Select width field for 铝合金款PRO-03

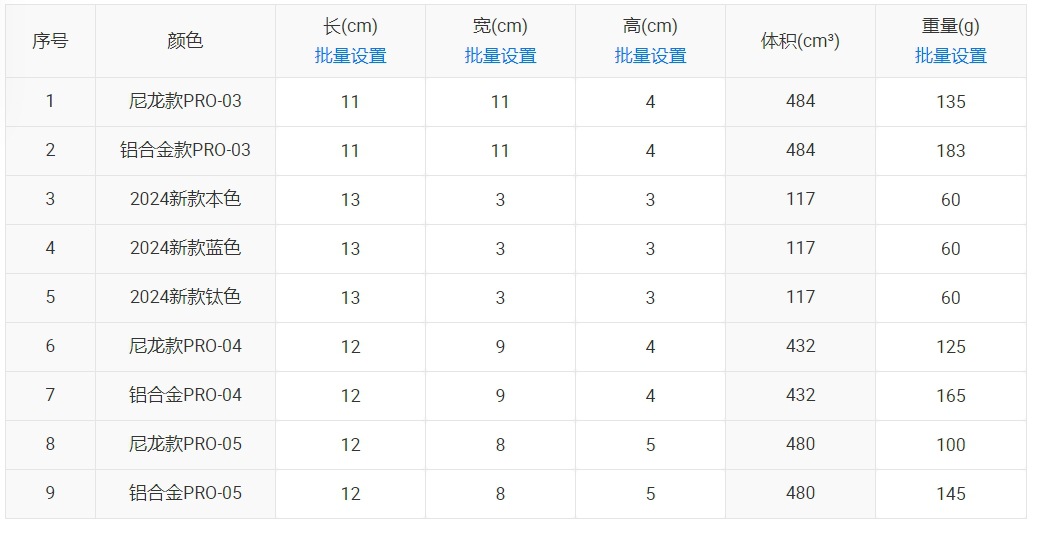[500, 151]
